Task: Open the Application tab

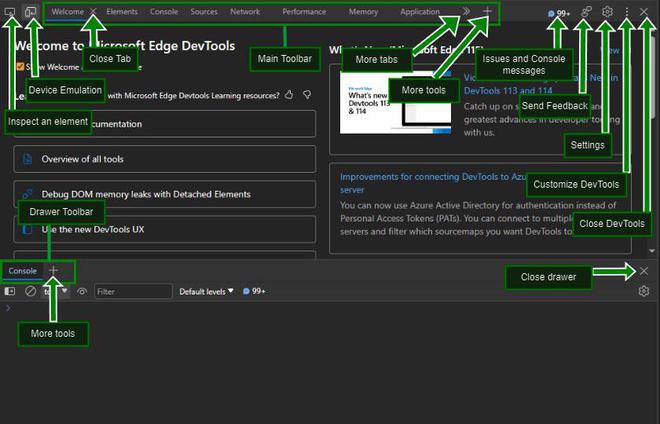Action: coord(420,12)
